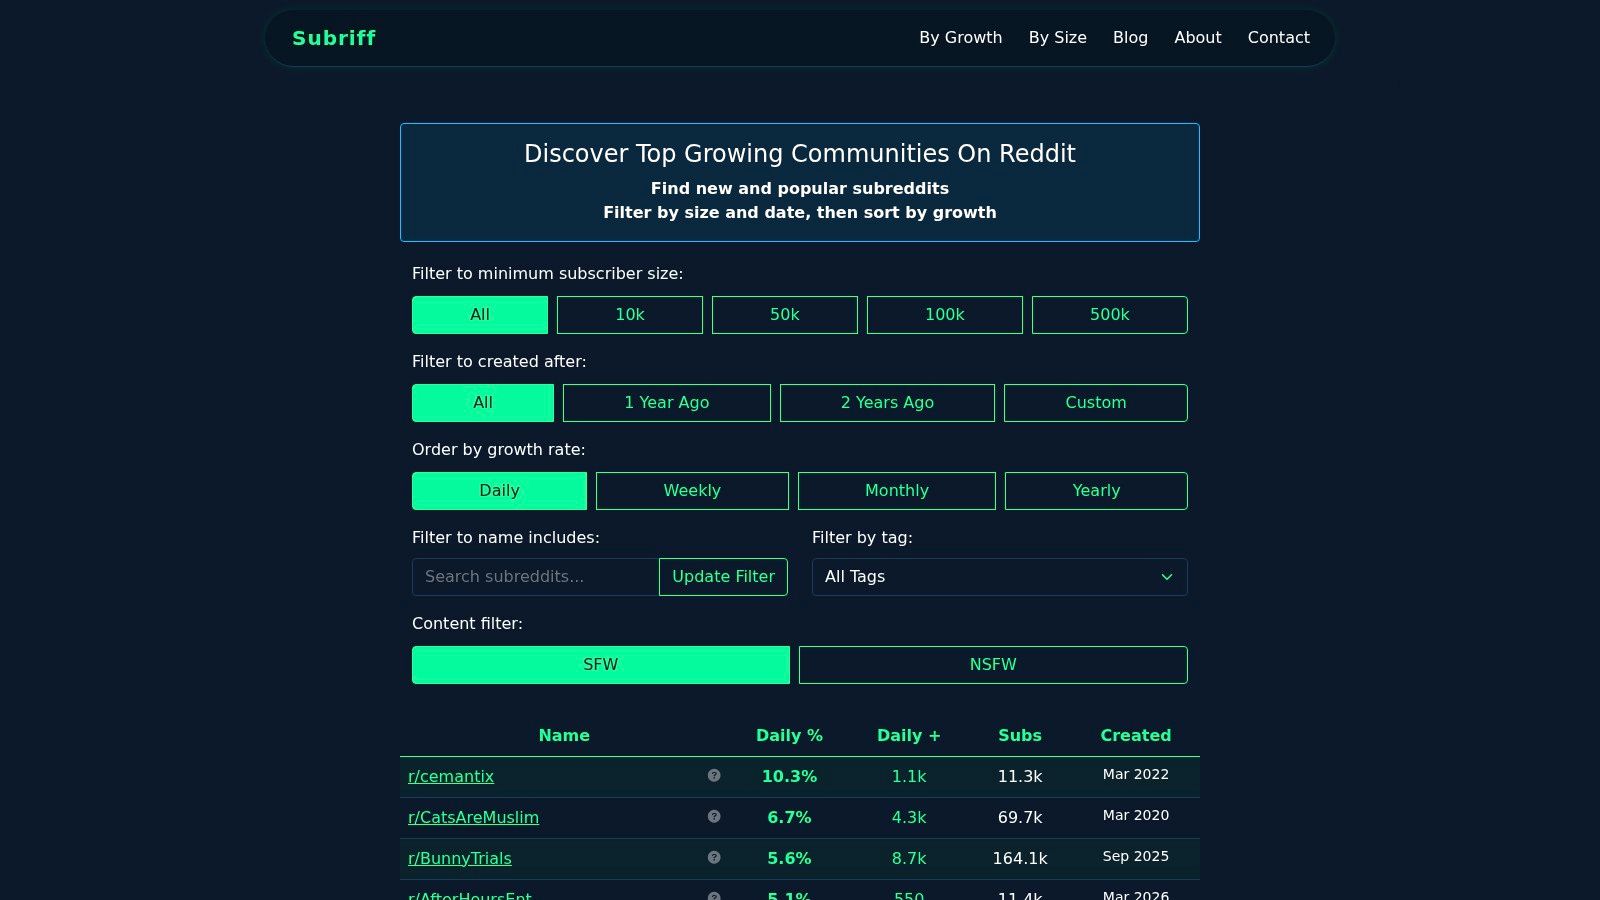
Task: Go to the Blog page
Action: tap(1130, 38)
